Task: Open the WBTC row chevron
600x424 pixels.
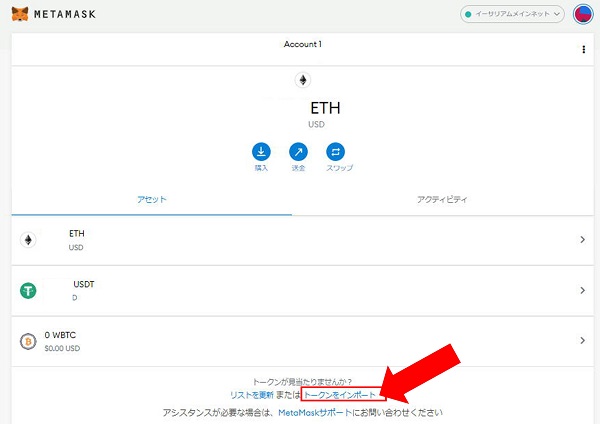Action: click(x=582, y=340)
